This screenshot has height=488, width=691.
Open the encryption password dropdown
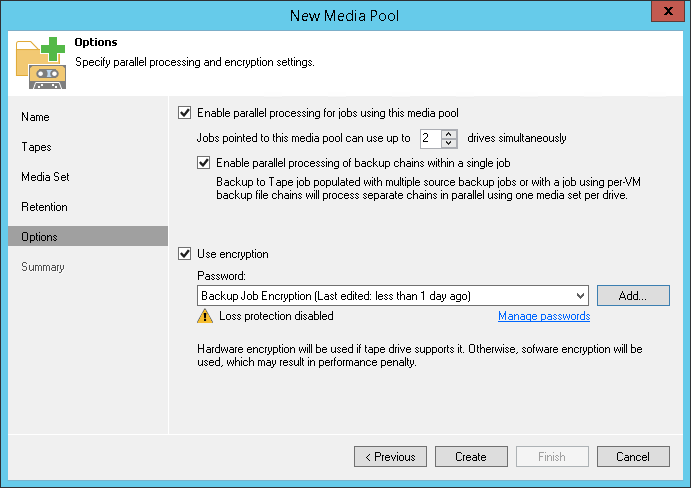click(x=581, y=295)
